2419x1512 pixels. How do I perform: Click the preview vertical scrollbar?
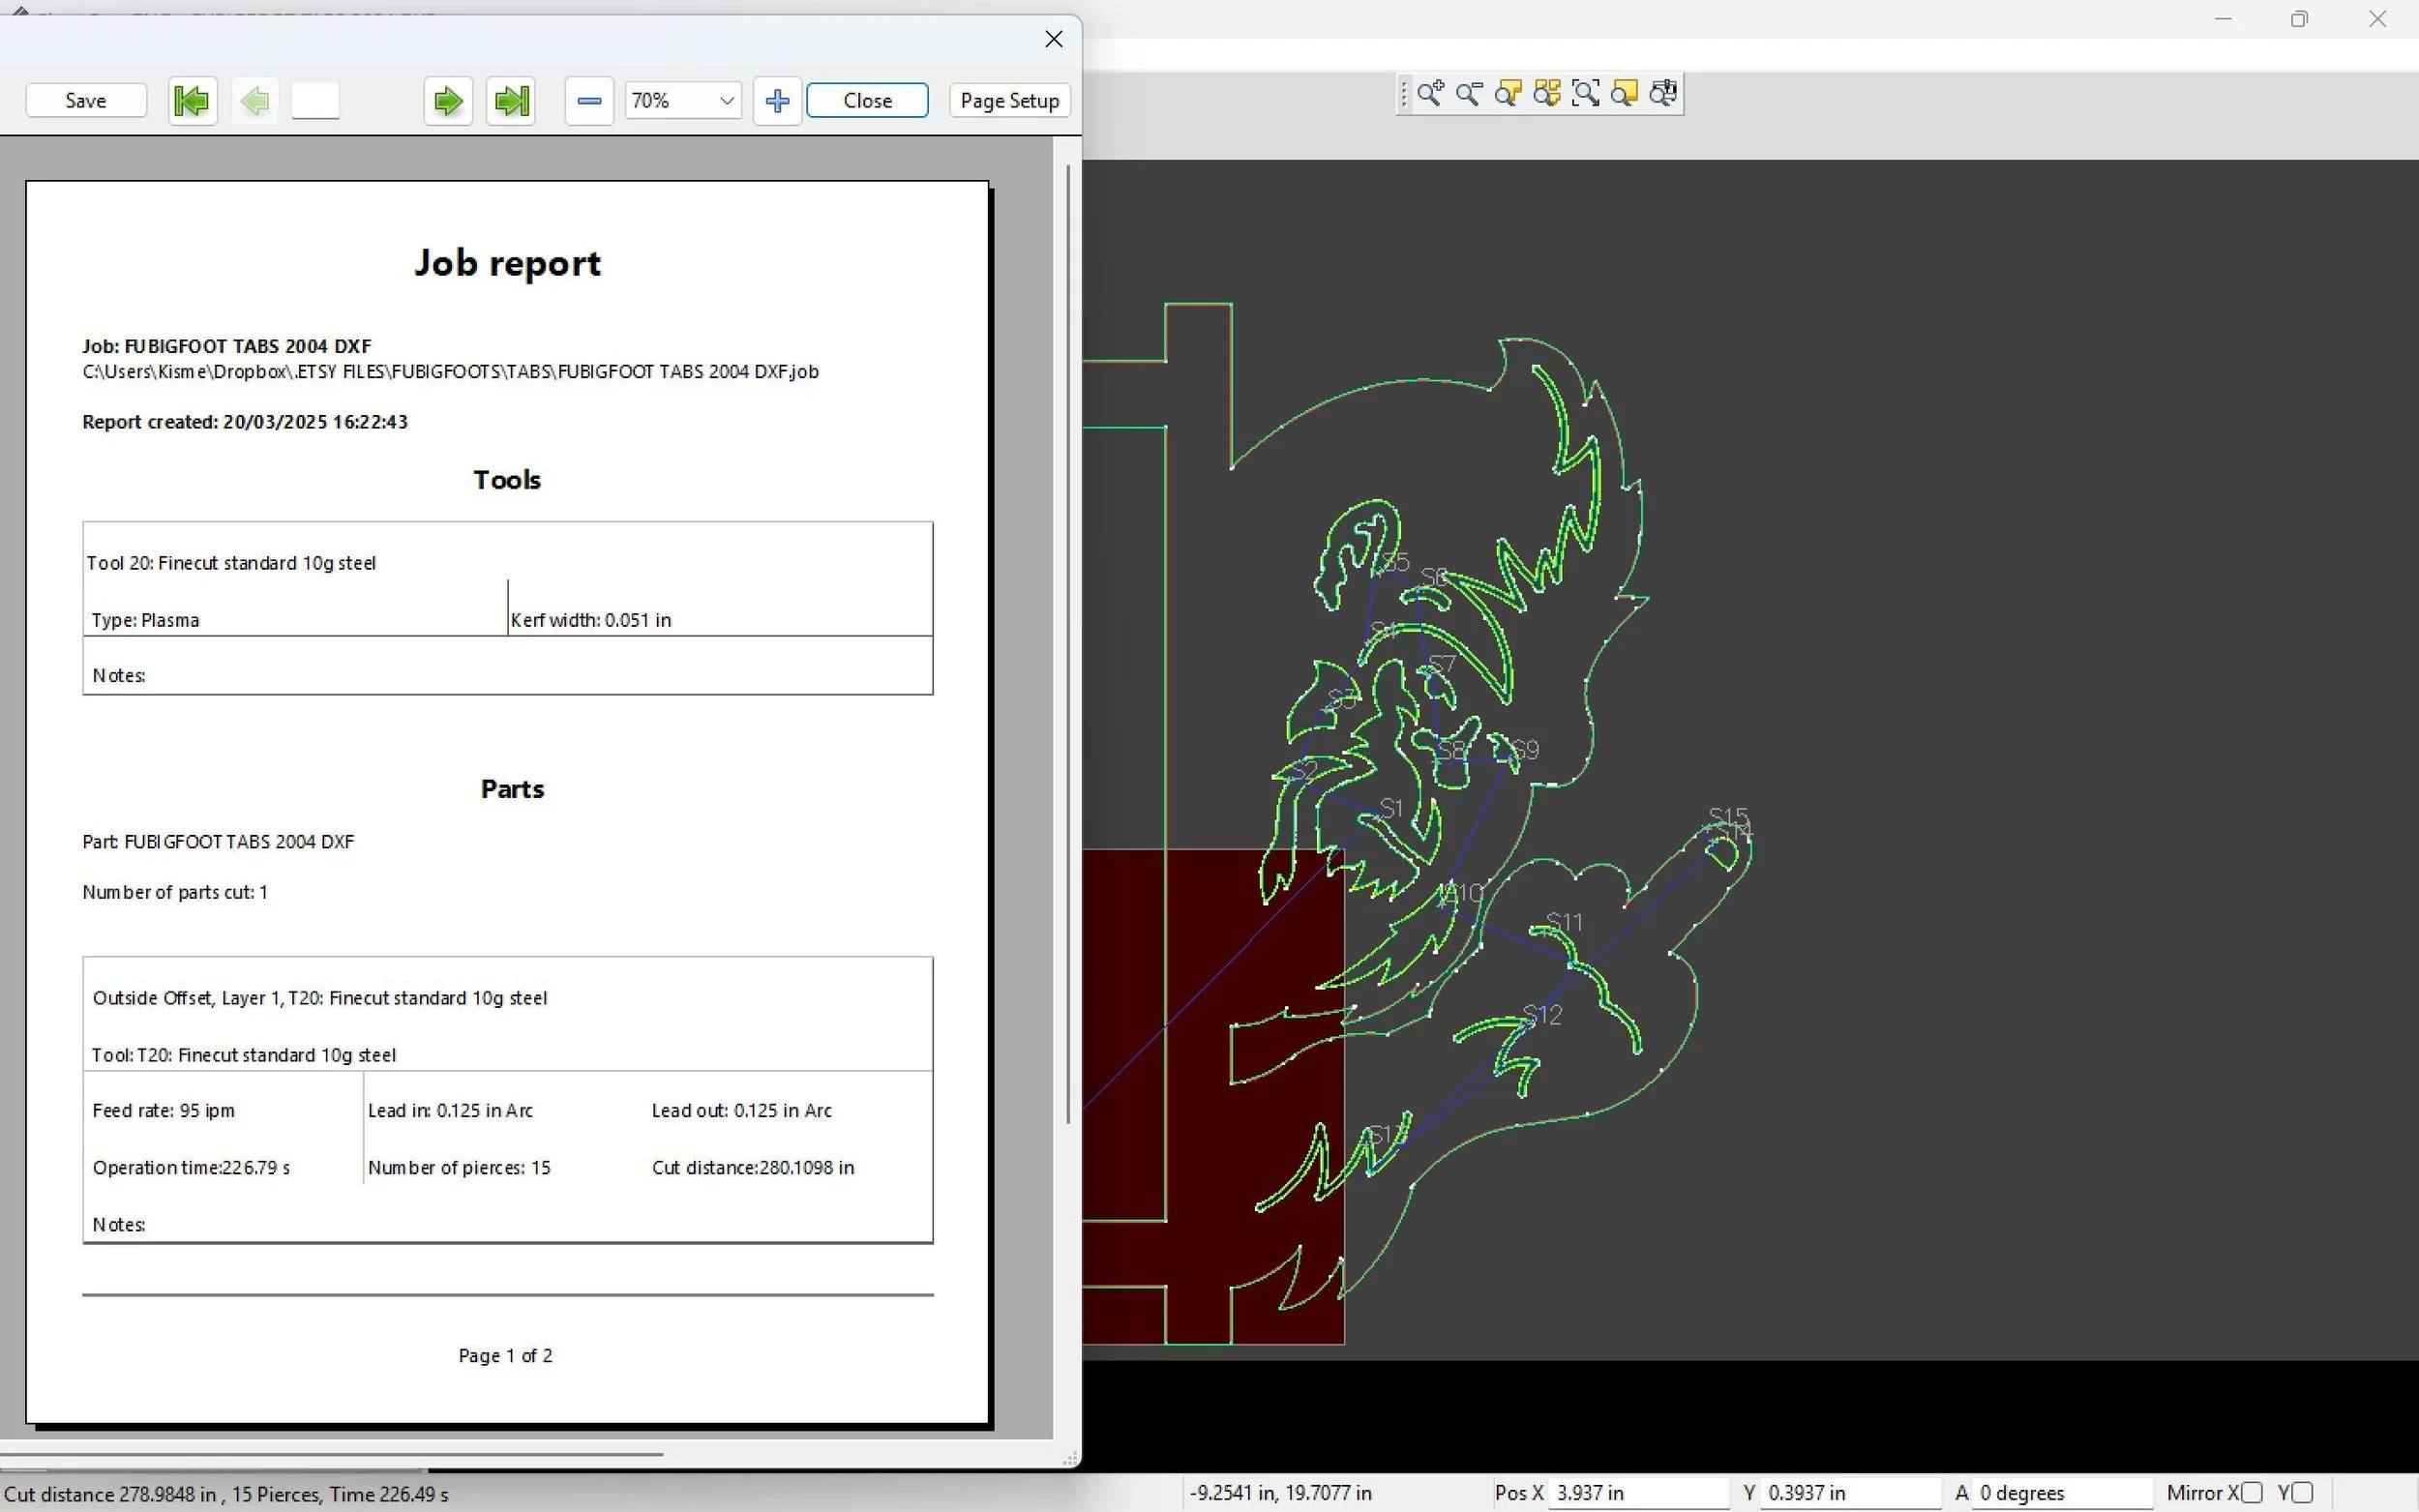click(x=1068, y=640)
